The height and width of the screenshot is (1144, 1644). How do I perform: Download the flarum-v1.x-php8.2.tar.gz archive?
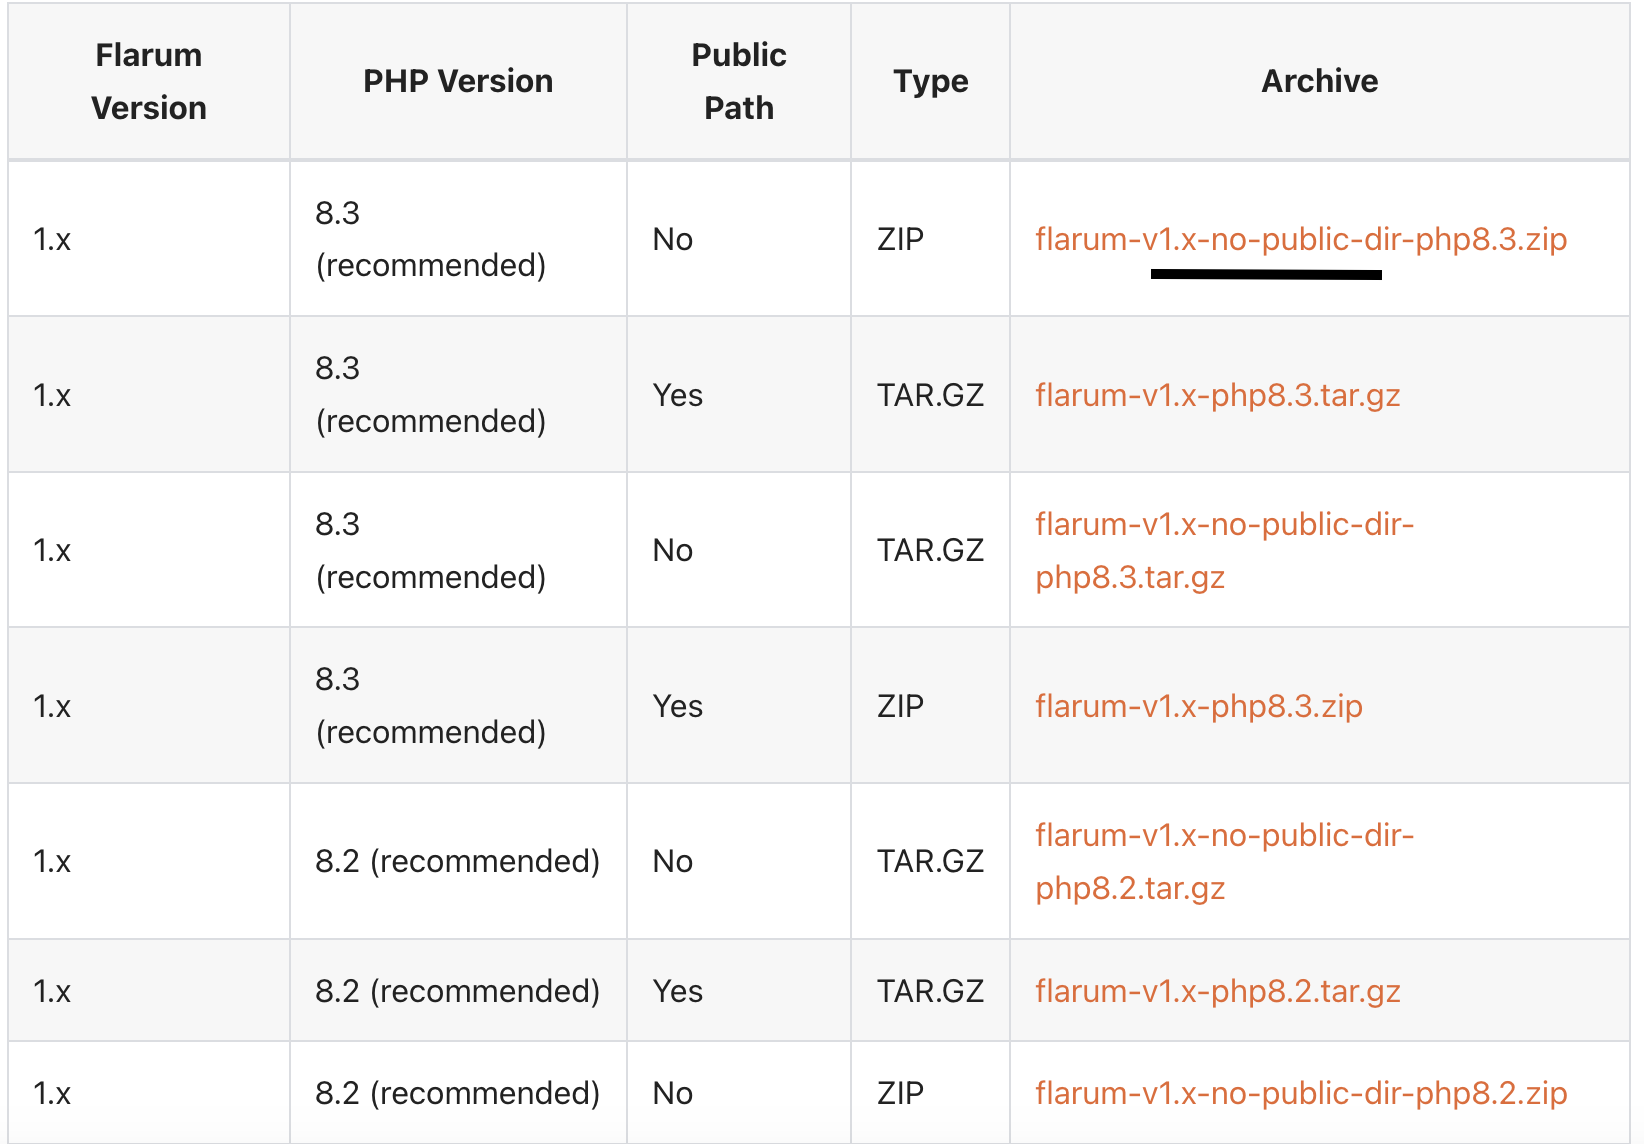click(1217, 991)
